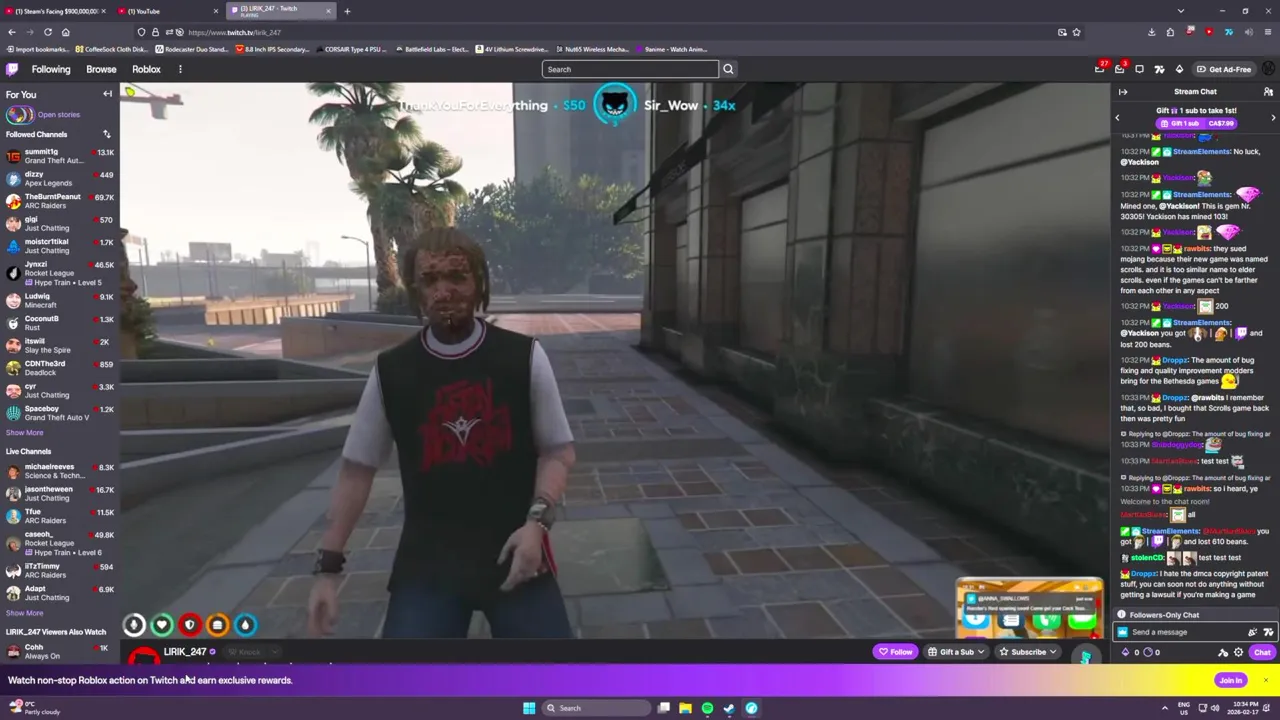Open the chat community users icon
The height and width of the screenshot is (720, 1280).
coord(1268,92)
